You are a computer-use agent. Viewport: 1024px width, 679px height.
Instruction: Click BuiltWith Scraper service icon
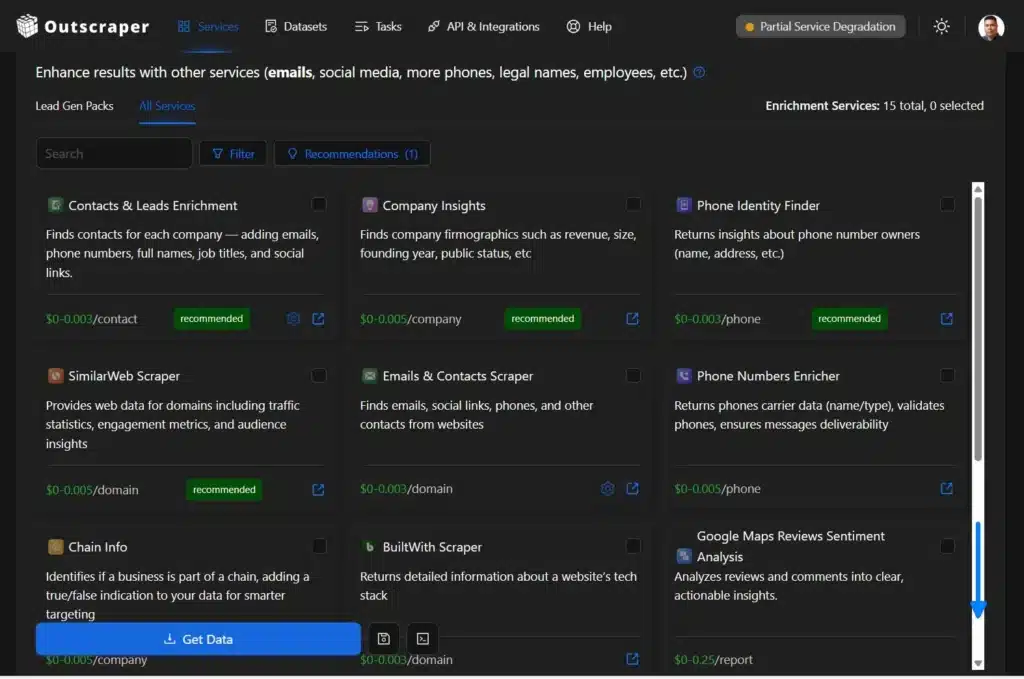[x=370, y=546]
